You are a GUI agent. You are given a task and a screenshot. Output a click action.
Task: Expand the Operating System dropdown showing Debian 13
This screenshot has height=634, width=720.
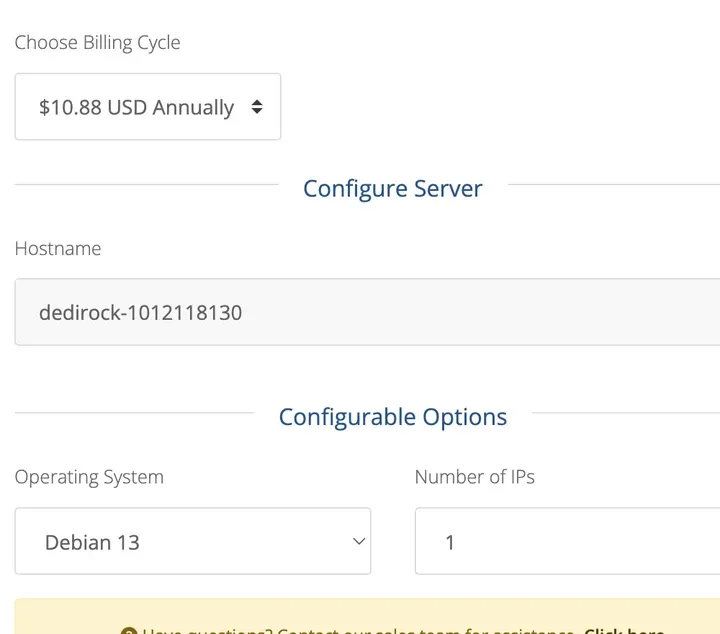coord(193,541)
